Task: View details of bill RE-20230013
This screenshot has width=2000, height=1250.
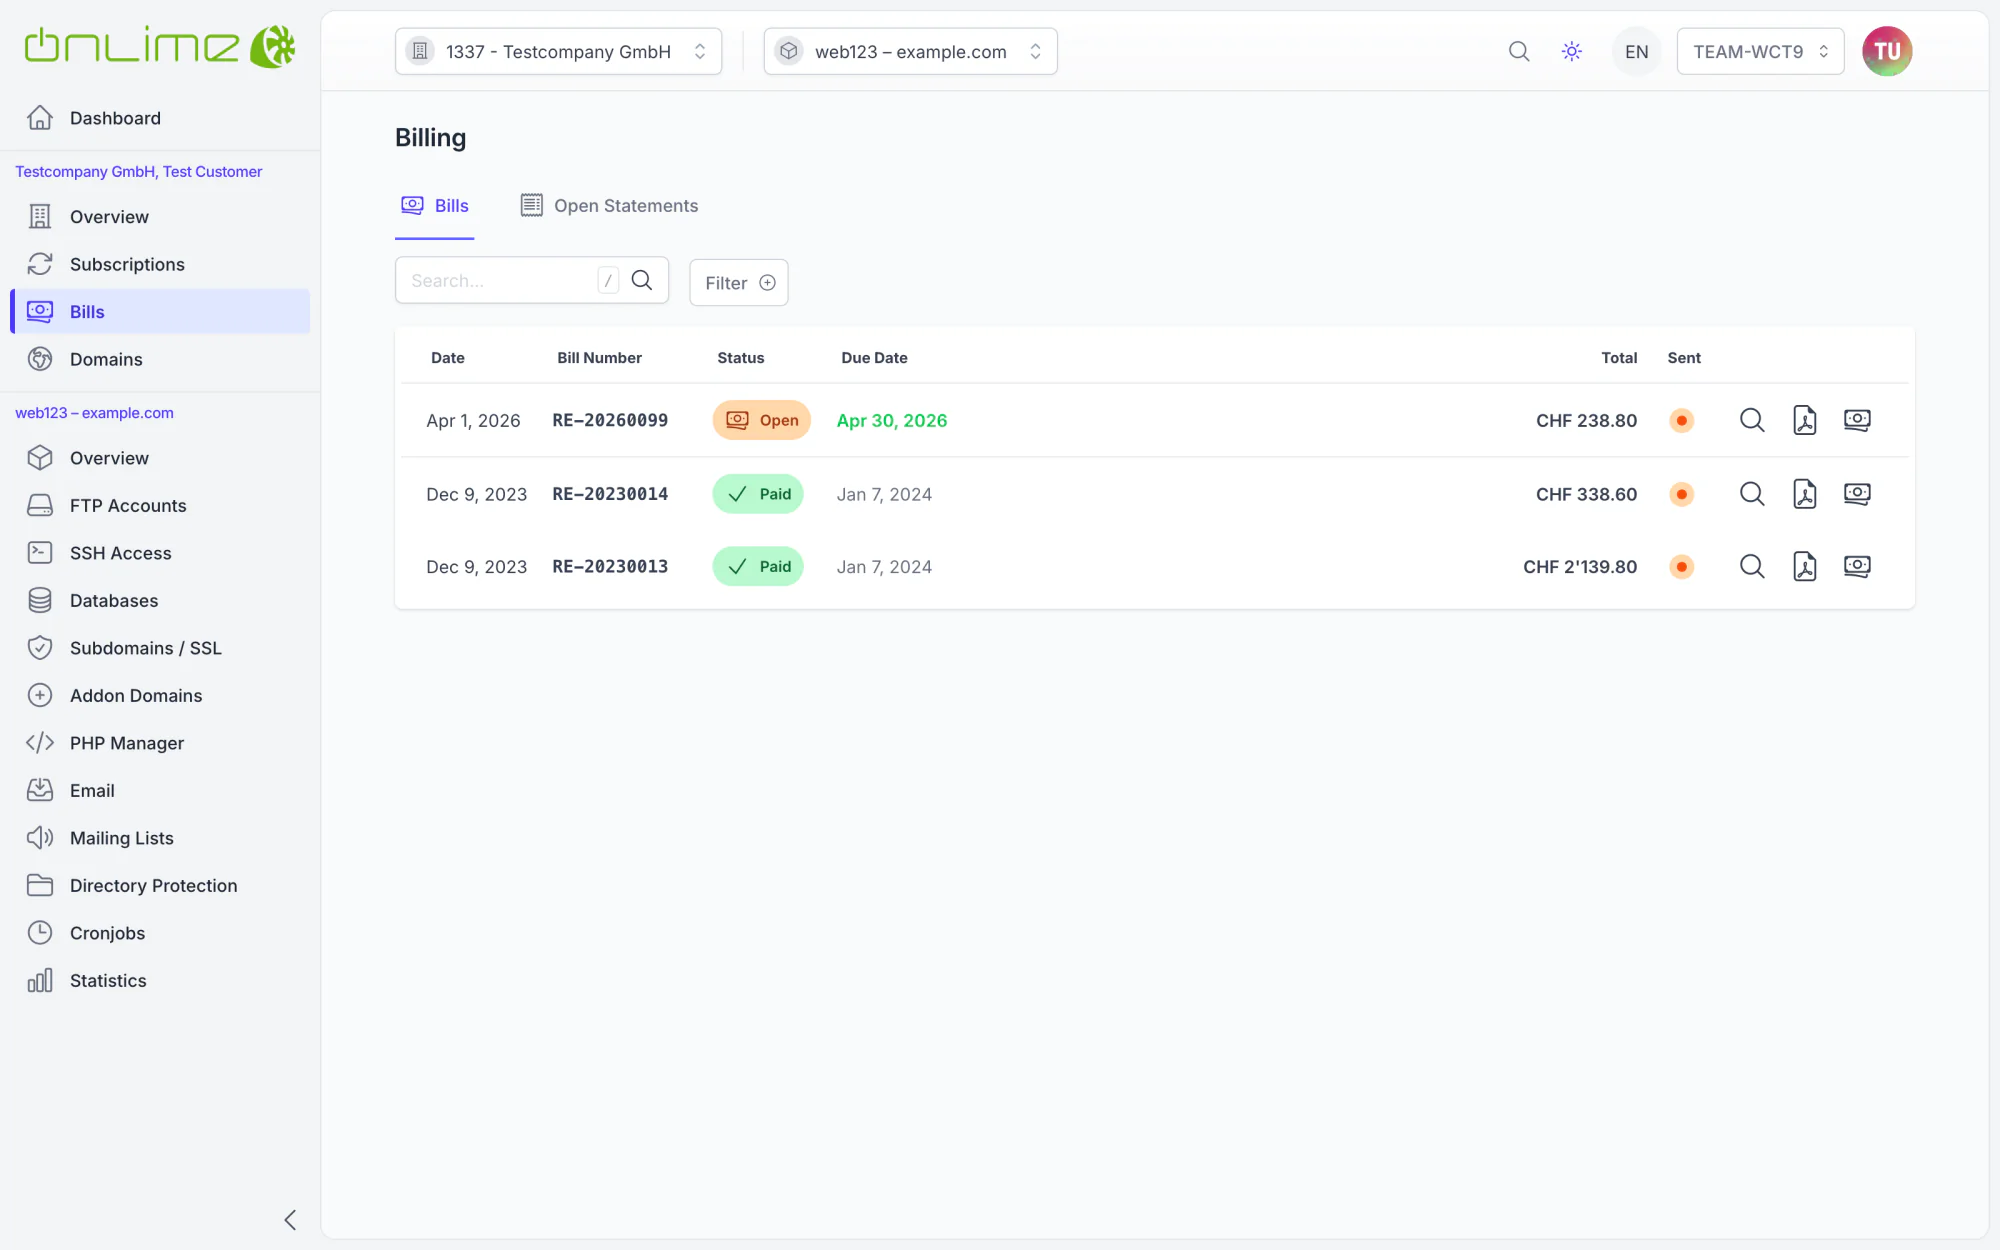Action: [x=1751, y=567]
